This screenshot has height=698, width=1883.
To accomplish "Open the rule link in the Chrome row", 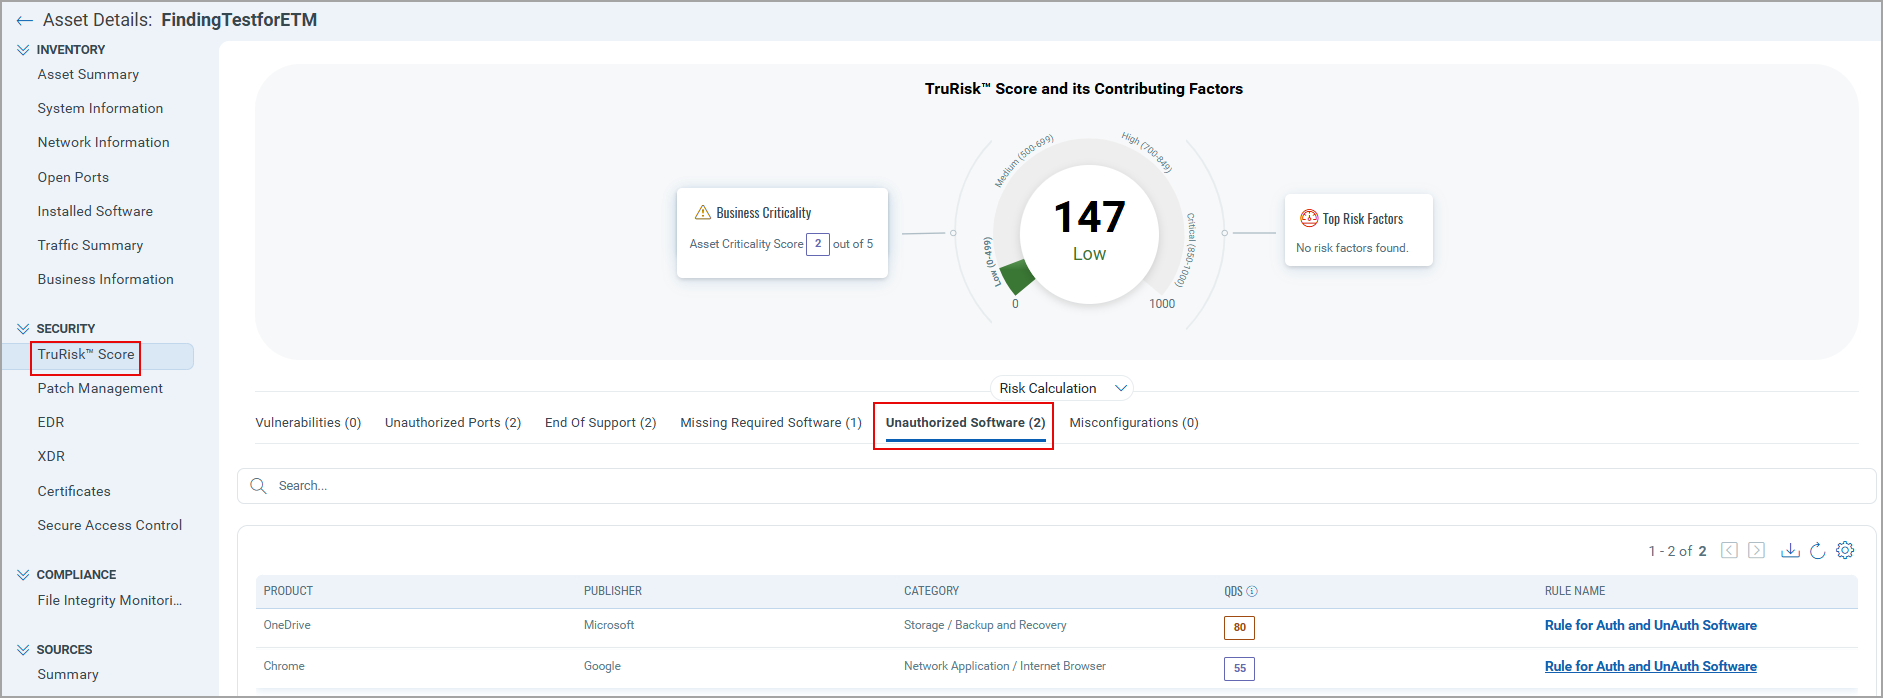I will [x=1650, y=666].
